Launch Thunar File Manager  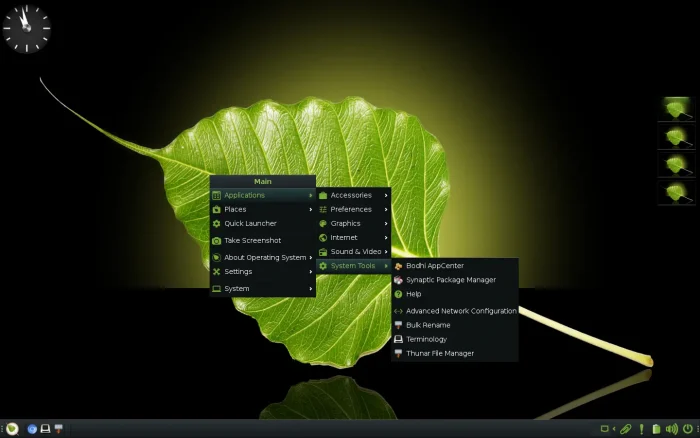click(439, 353)
